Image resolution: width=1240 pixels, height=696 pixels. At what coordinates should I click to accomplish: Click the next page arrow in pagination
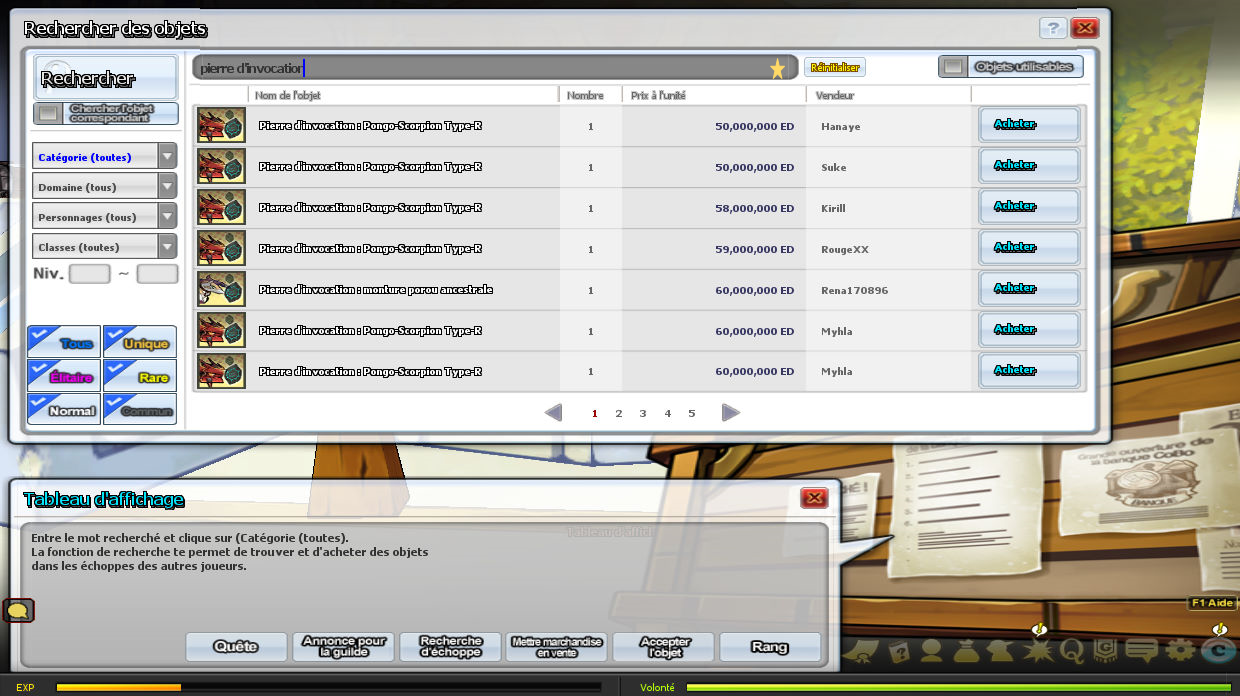tap(731, 413)
